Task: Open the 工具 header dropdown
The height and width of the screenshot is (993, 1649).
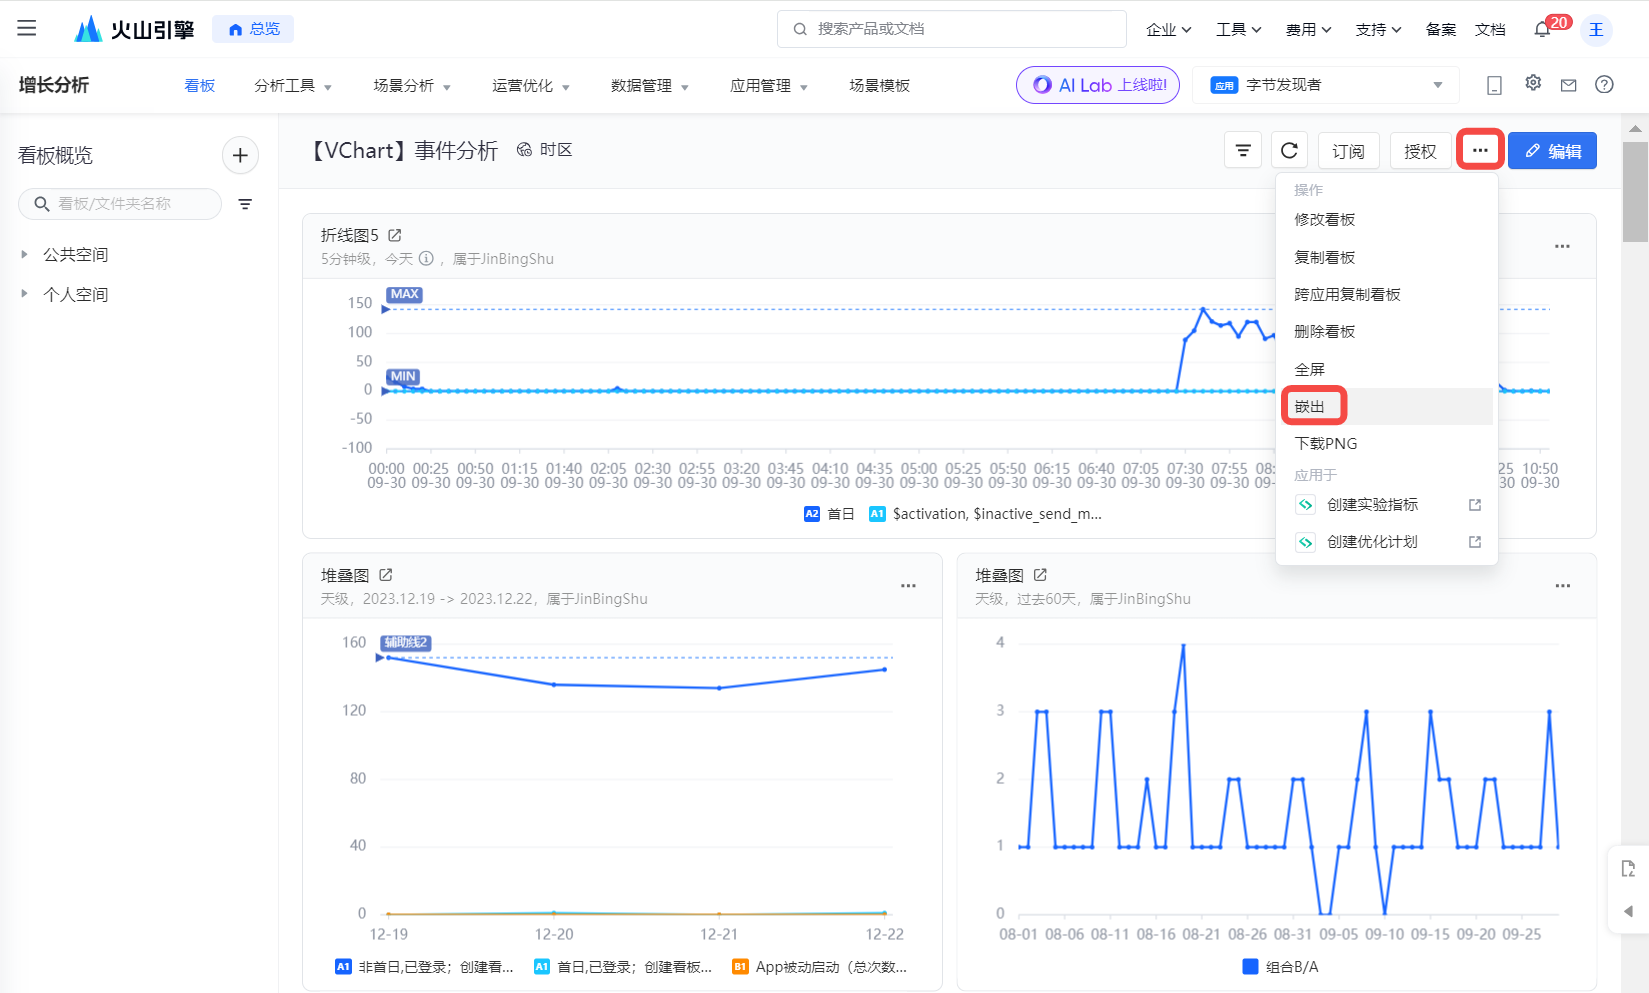Action: click(1238, 30)
